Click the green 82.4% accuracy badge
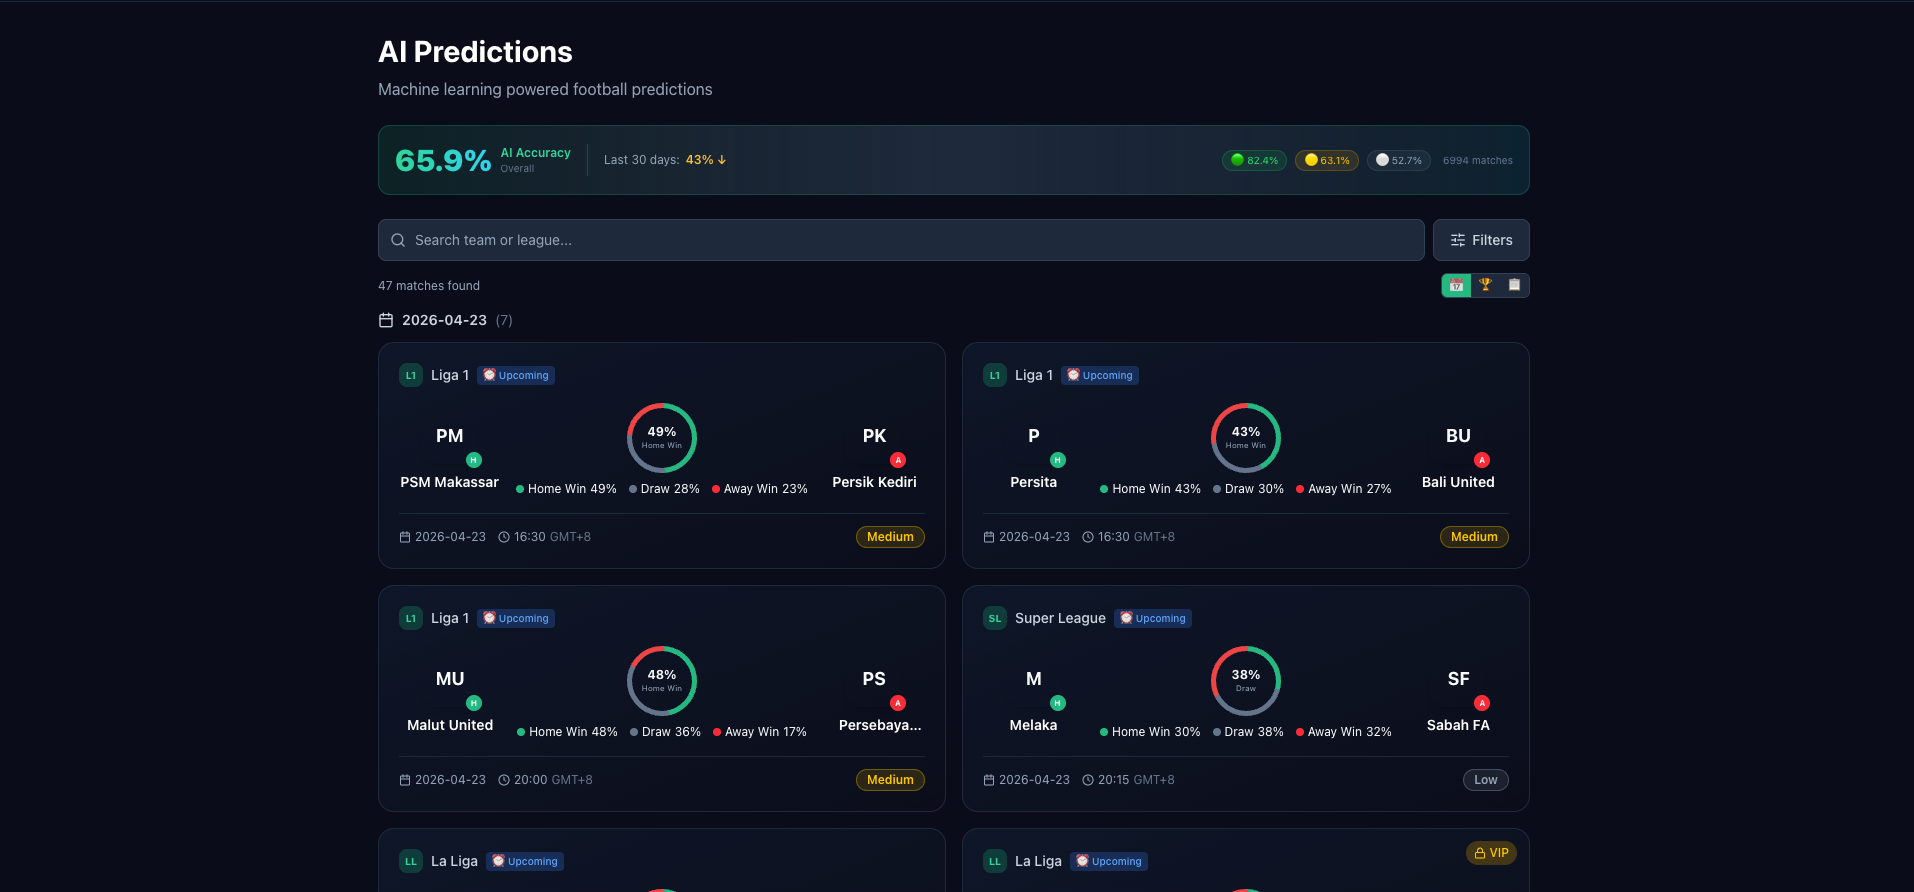The width and height of the screenshot is (1914, 892). click(1254, 160)
